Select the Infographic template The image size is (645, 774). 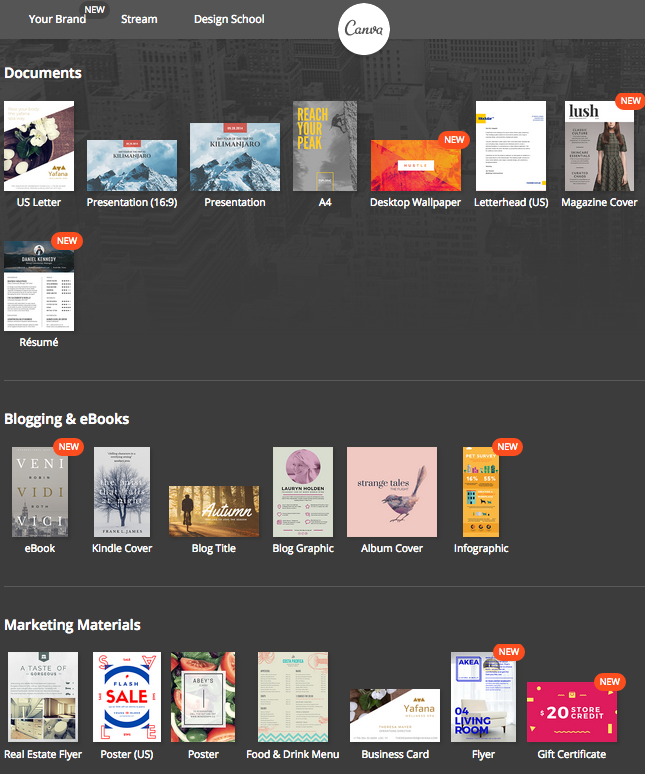point(481,492)
